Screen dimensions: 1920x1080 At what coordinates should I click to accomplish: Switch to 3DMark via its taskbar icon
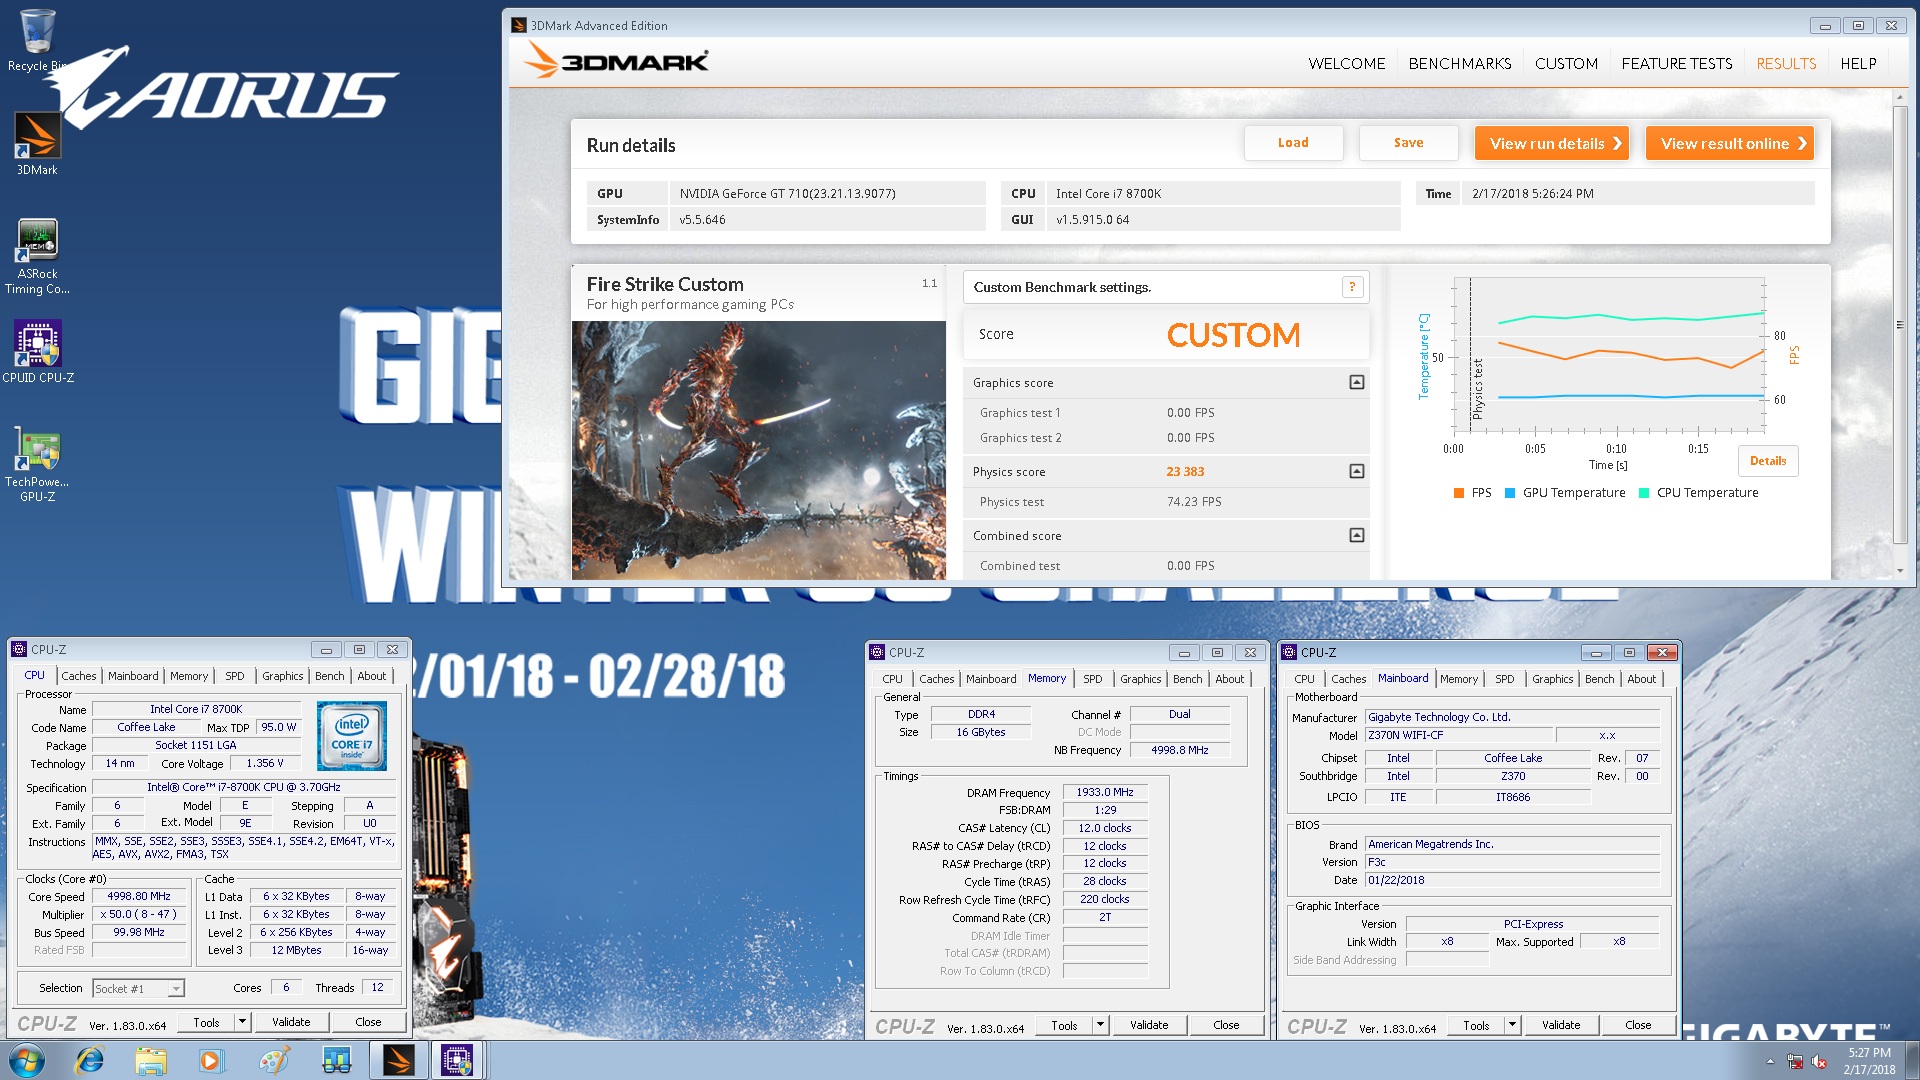click(398, 1060)
